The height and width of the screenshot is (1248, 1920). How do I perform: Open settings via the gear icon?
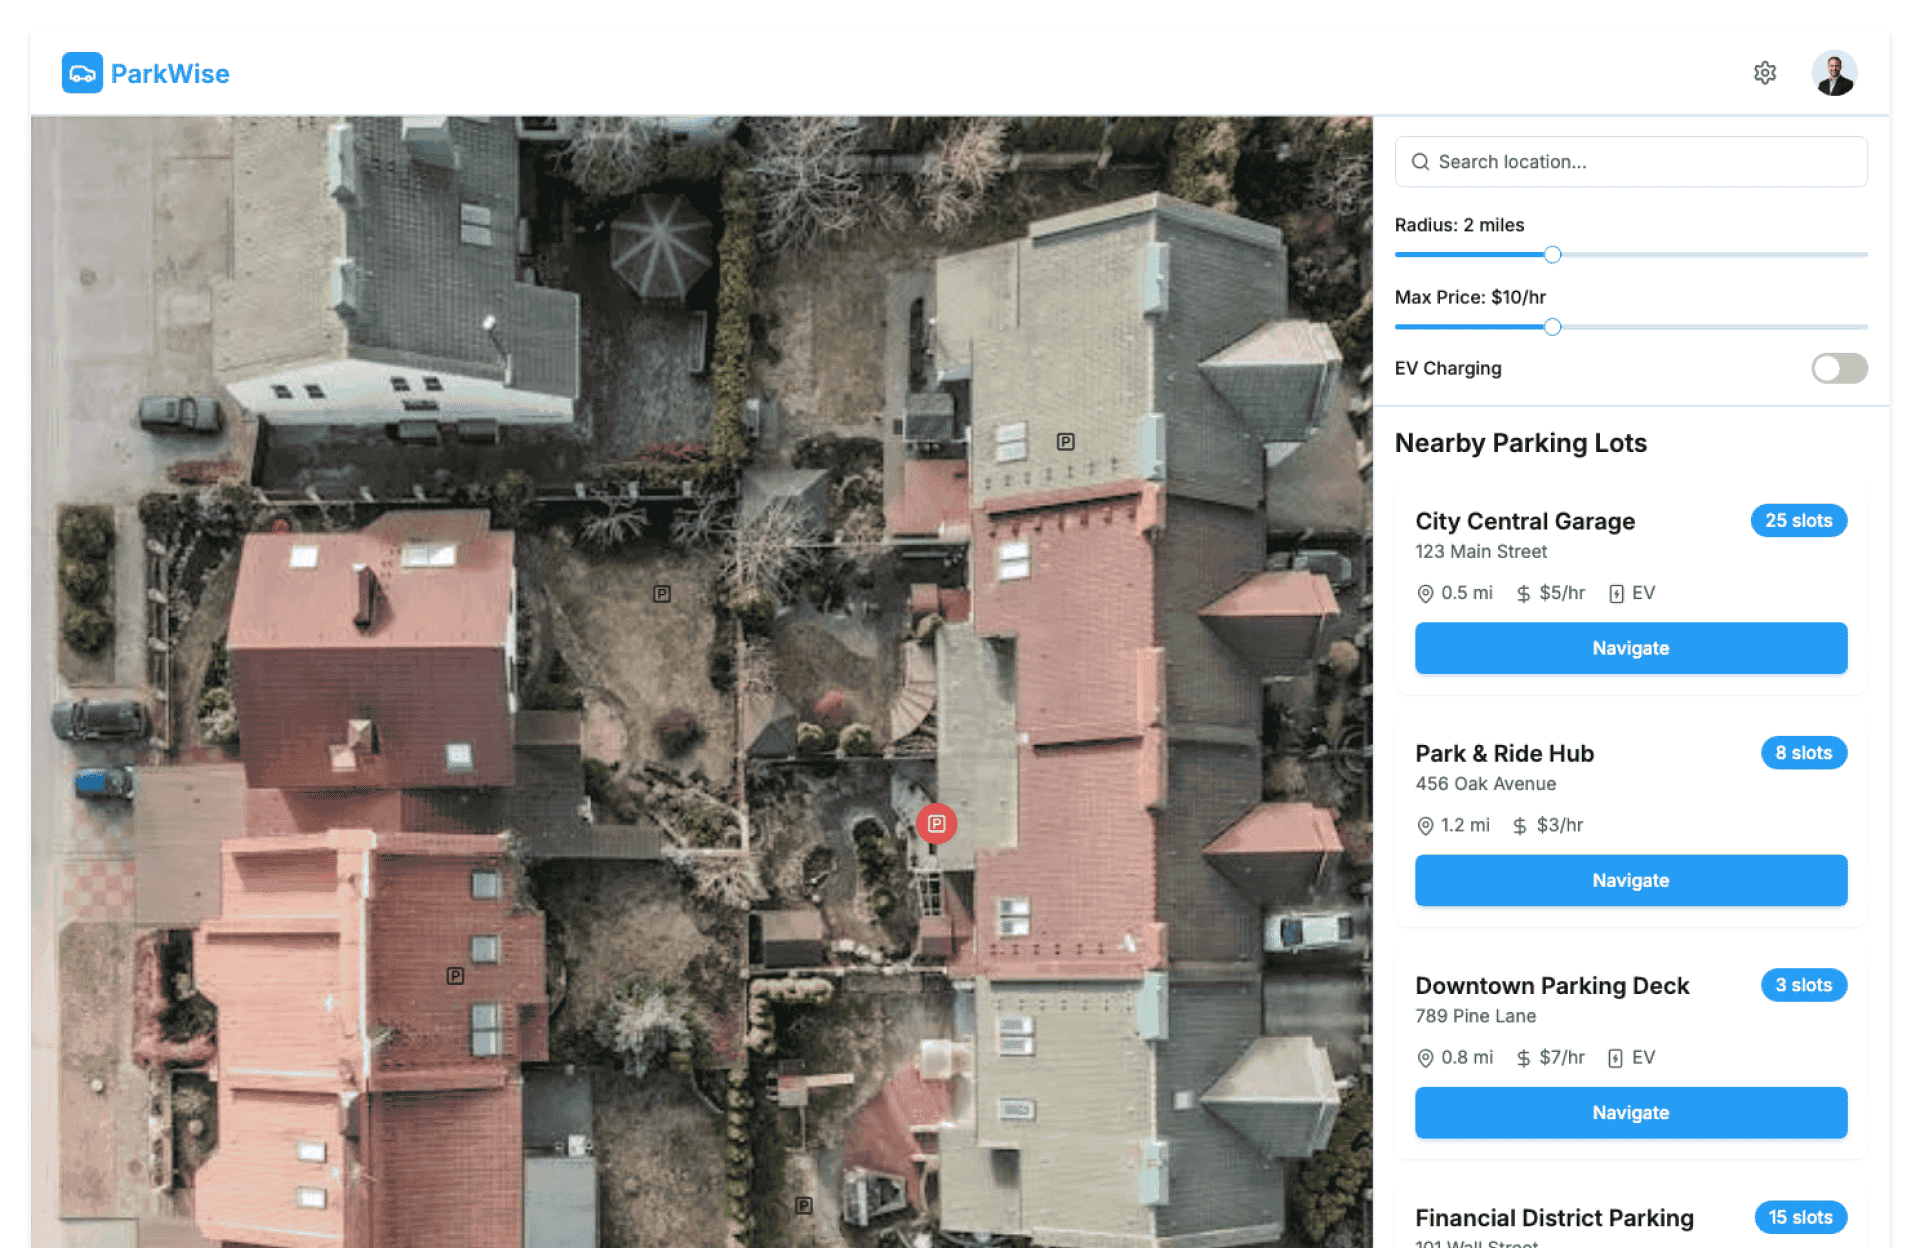coord(1764,73)
